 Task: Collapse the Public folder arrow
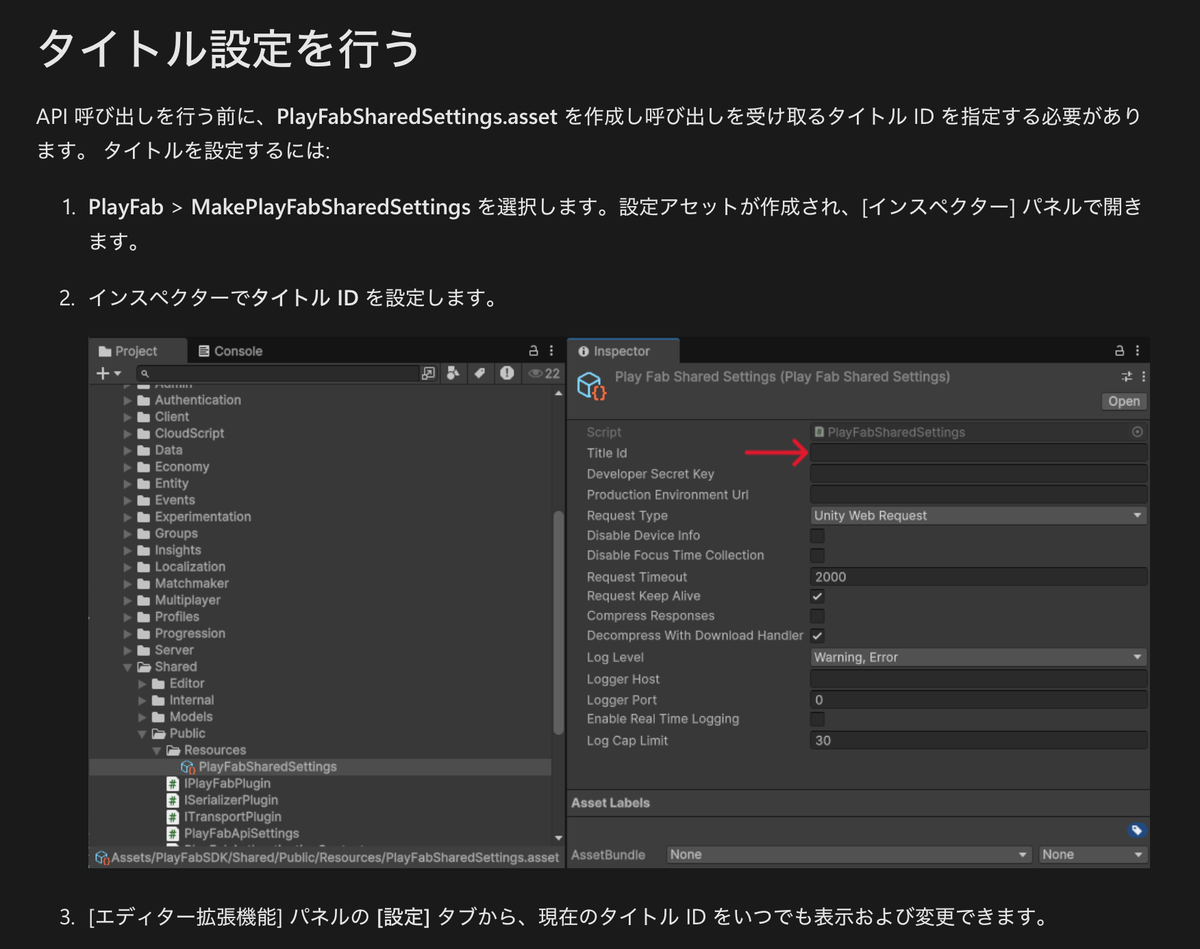(x=142, y=734)
